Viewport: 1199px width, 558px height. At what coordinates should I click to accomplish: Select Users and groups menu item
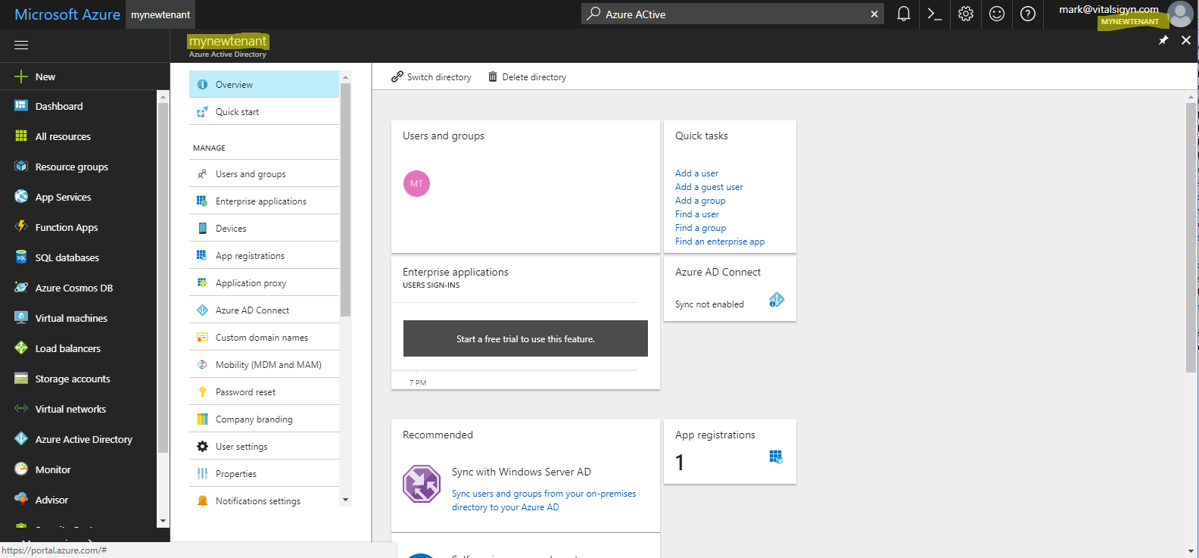(250, 174)
